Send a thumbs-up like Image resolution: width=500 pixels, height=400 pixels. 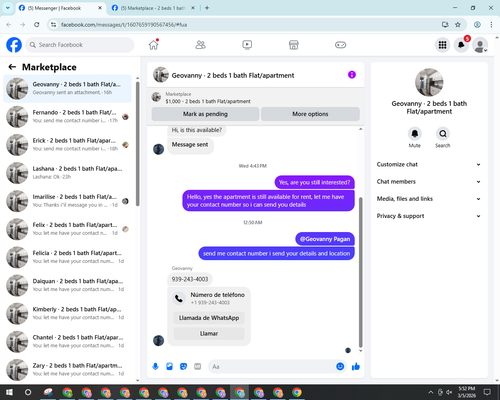(x=356, y=367)
